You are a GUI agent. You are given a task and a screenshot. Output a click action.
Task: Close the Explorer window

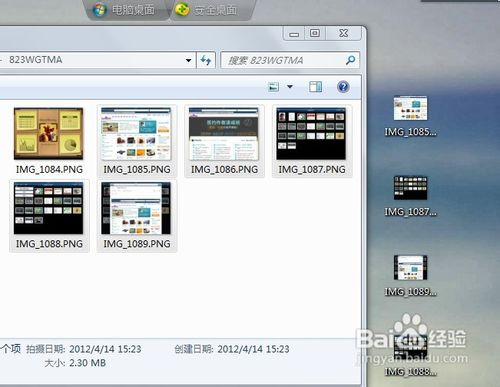pyautogui.click(x=343, y=33)
